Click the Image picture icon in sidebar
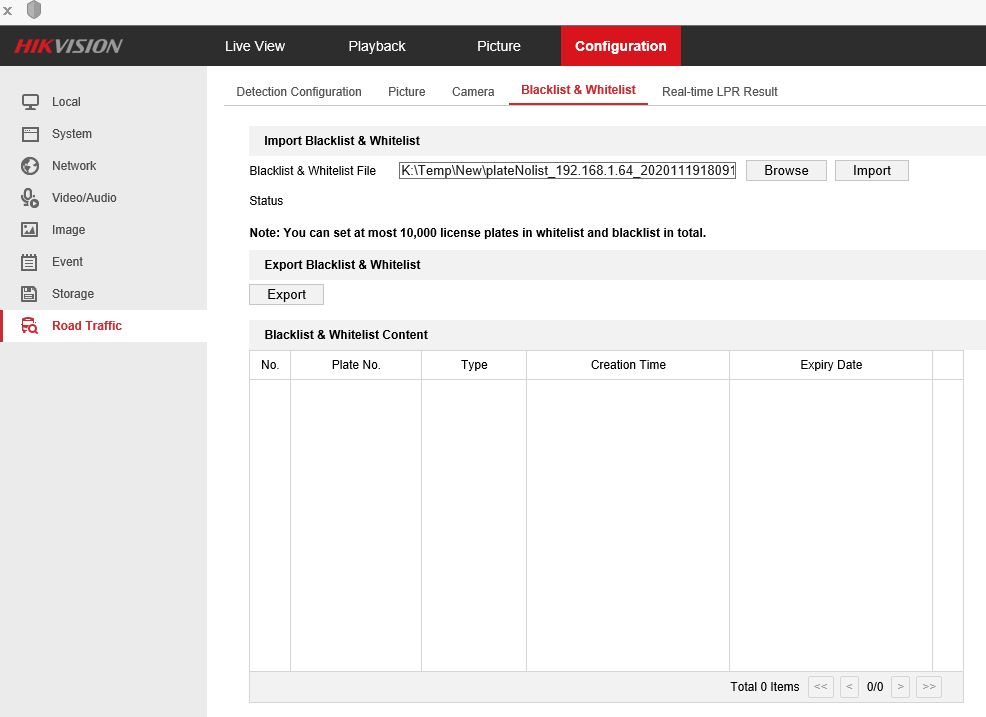This screenshot has width=986, height=717. [30, 230]
